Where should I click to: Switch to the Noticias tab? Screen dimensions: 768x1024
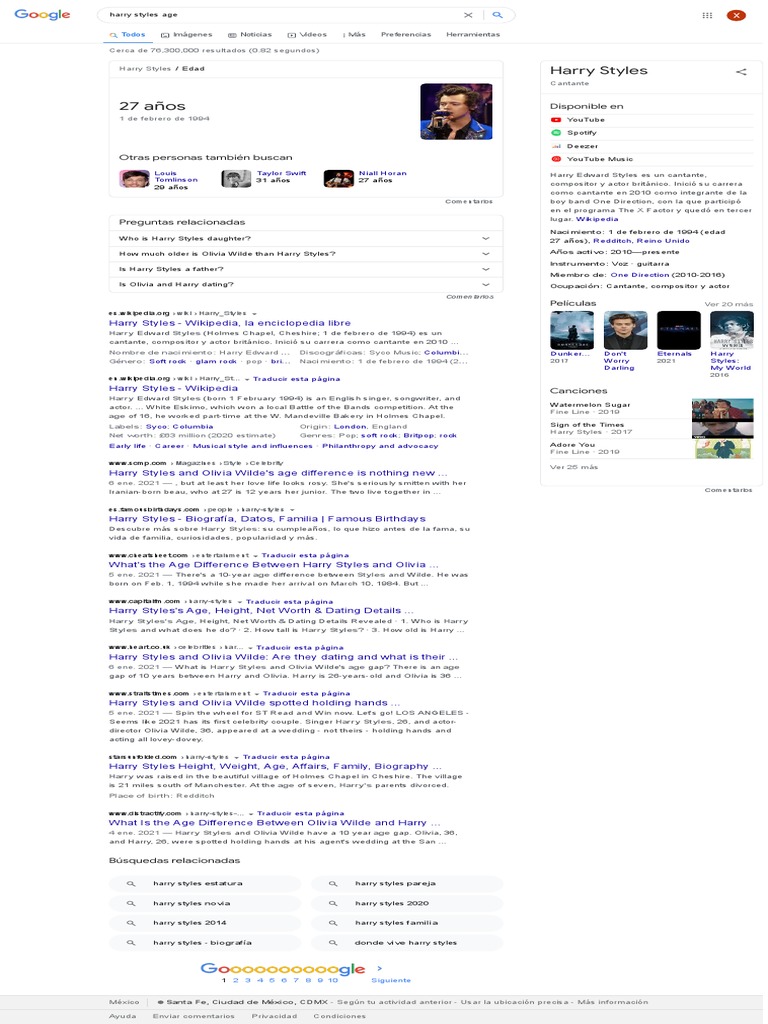coord(249,35)
